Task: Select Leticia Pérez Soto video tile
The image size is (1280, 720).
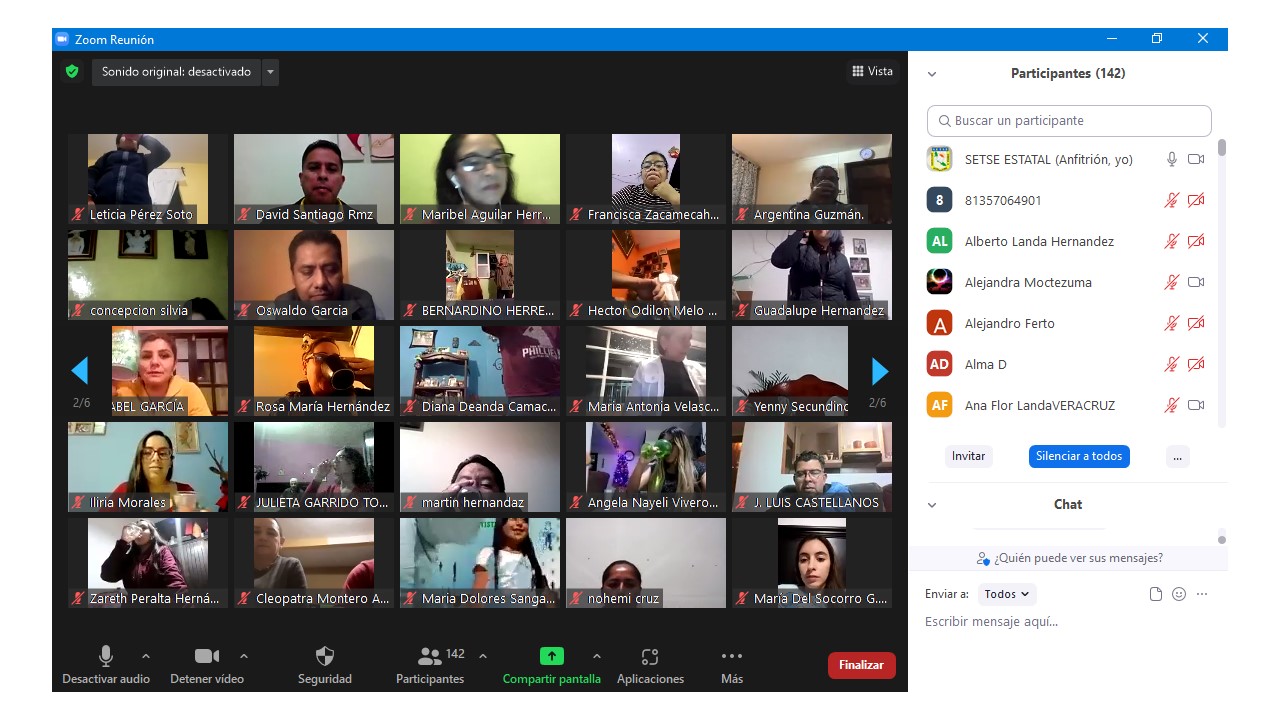Action: coord(148,179)
